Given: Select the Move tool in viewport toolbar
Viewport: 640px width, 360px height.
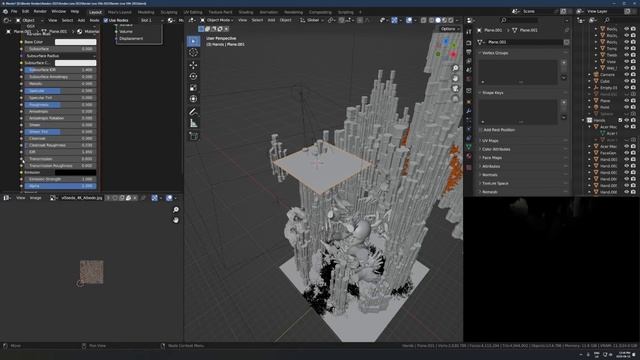Looking at the screenshot, I should point(193,65).
